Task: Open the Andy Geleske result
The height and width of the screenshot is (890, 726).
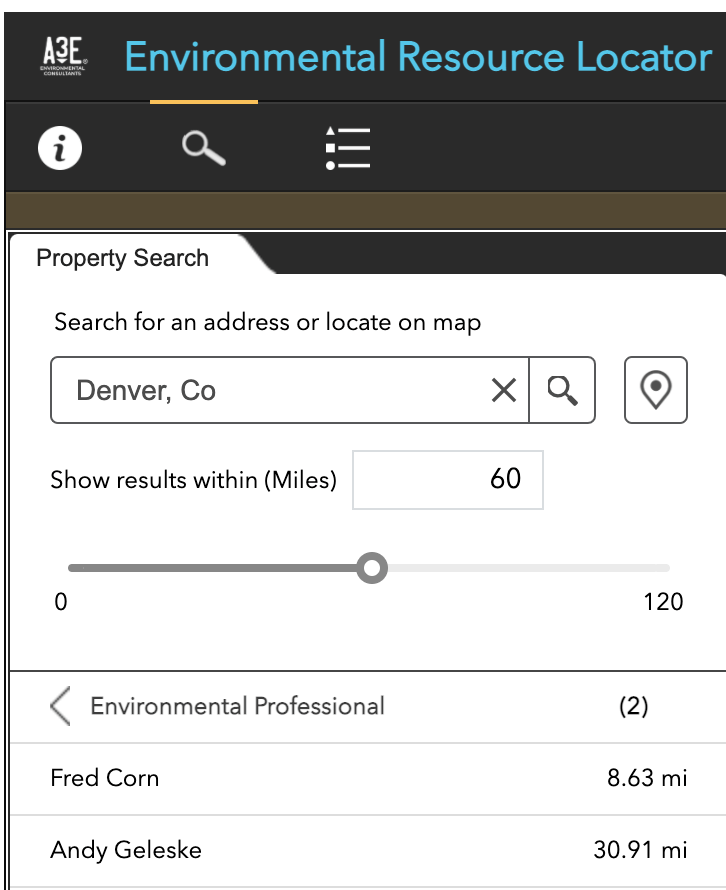Action: [367, 850]
